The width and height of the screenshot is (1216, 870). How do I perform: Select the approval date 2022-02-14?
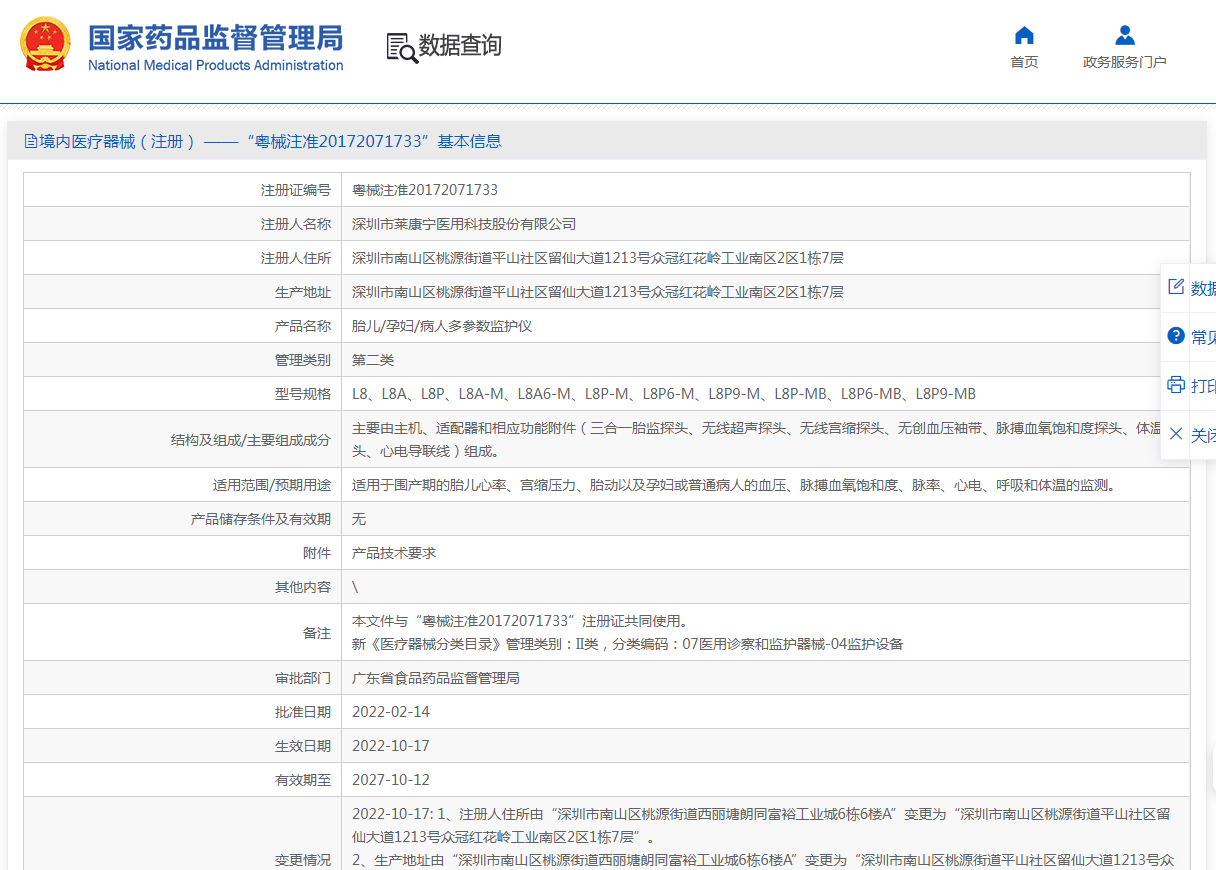click(391, 712)
